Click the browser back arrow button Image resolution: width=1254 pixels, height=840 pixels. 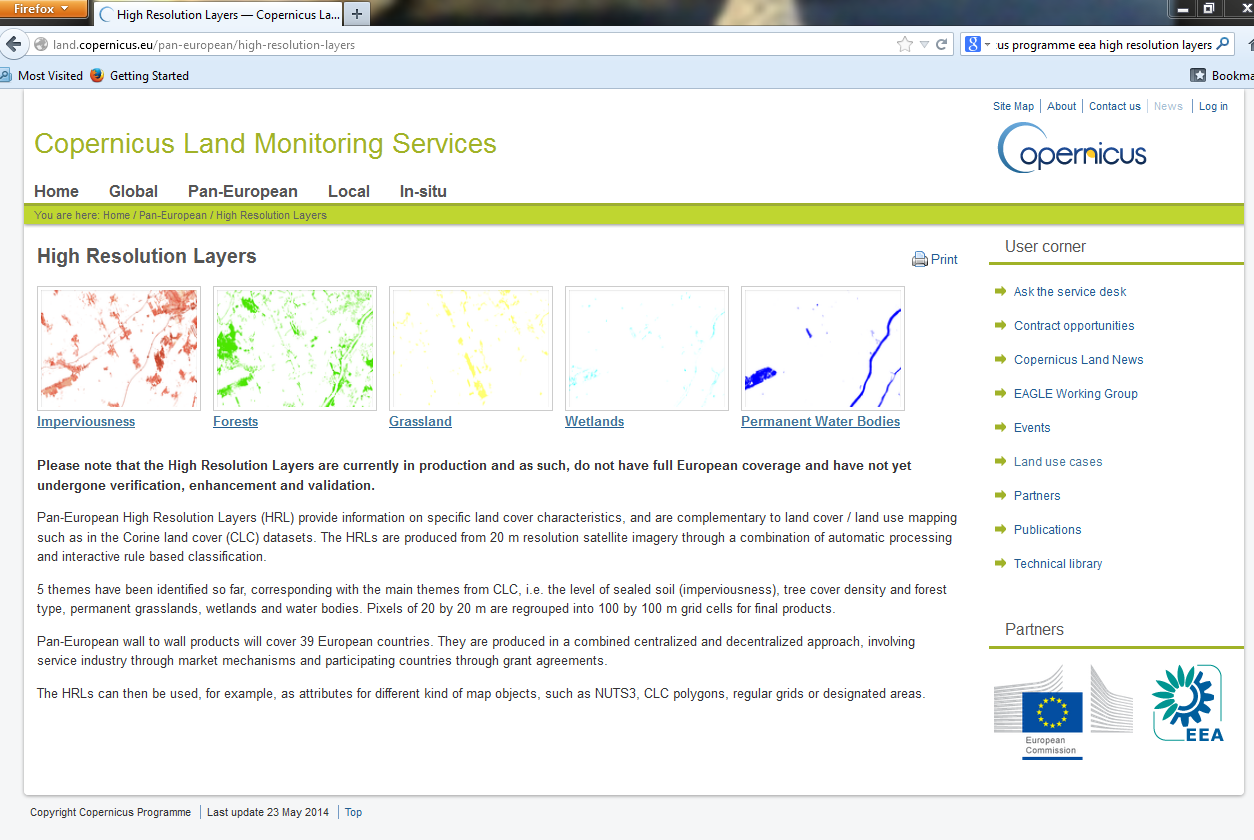(x=13, y=44)
